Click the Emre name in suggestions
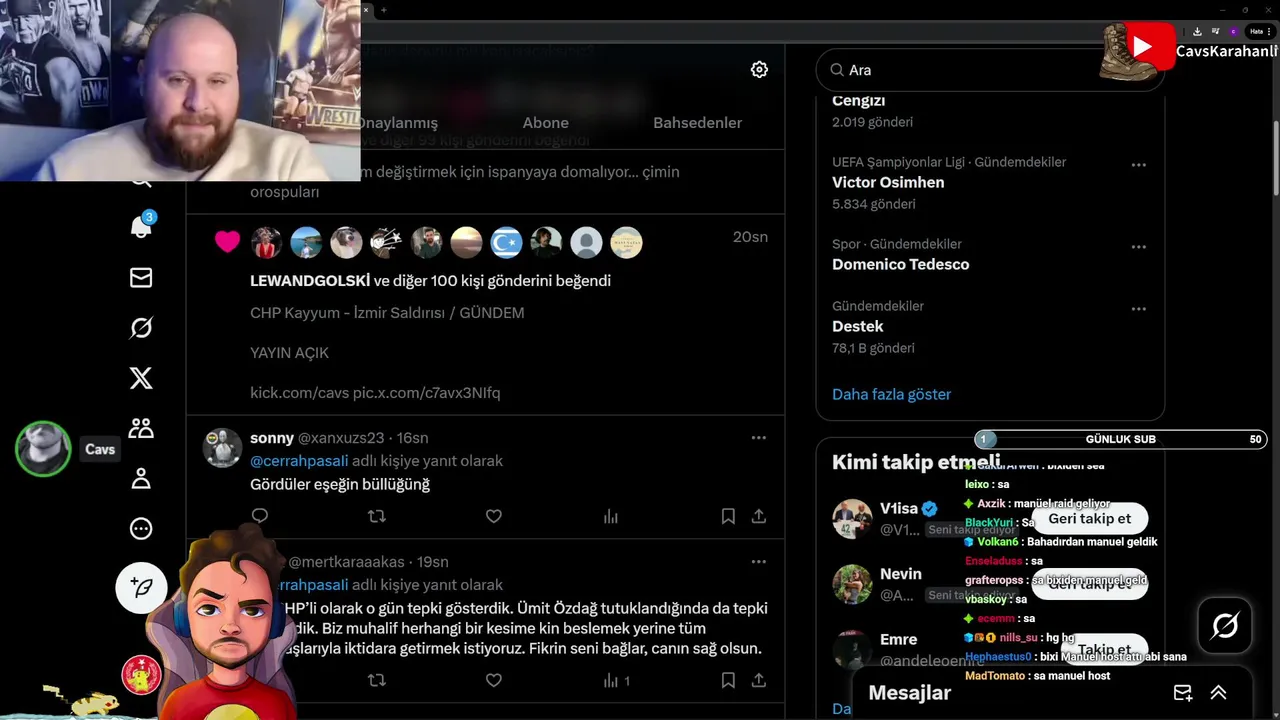Screen dimensions: 1280x720 tap(899, 639)
